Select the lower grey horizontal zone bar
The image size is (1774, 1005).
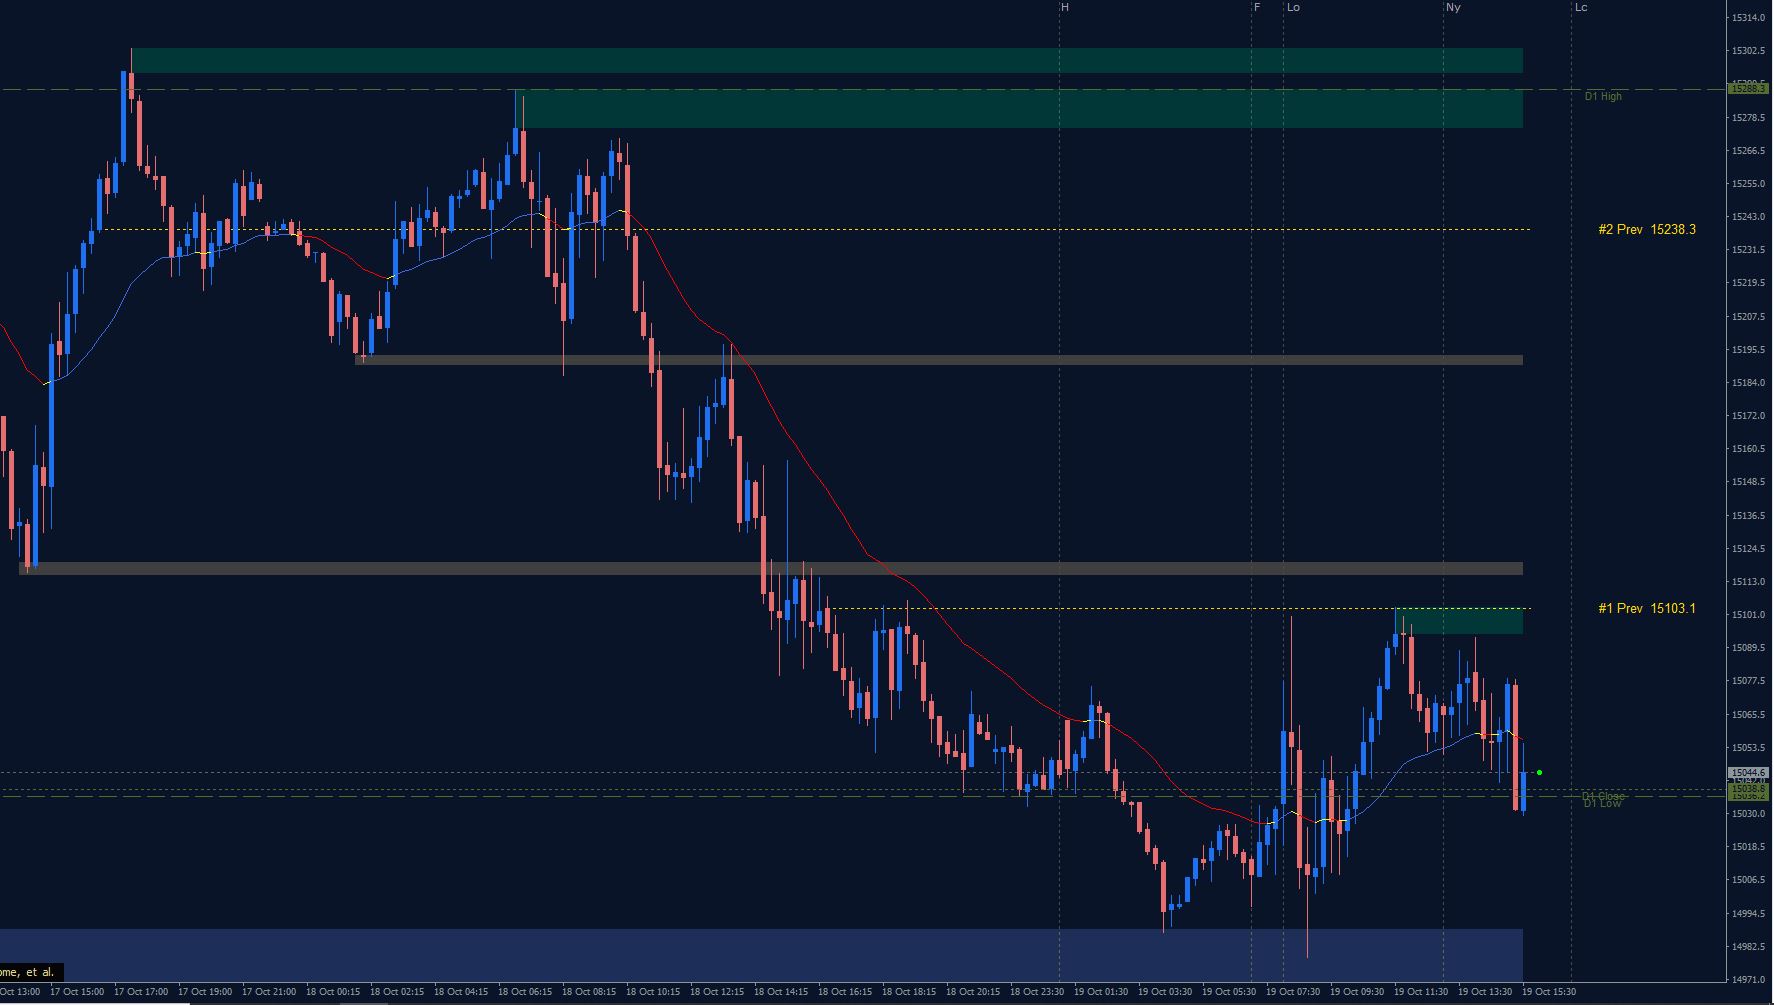coord(771,568)
